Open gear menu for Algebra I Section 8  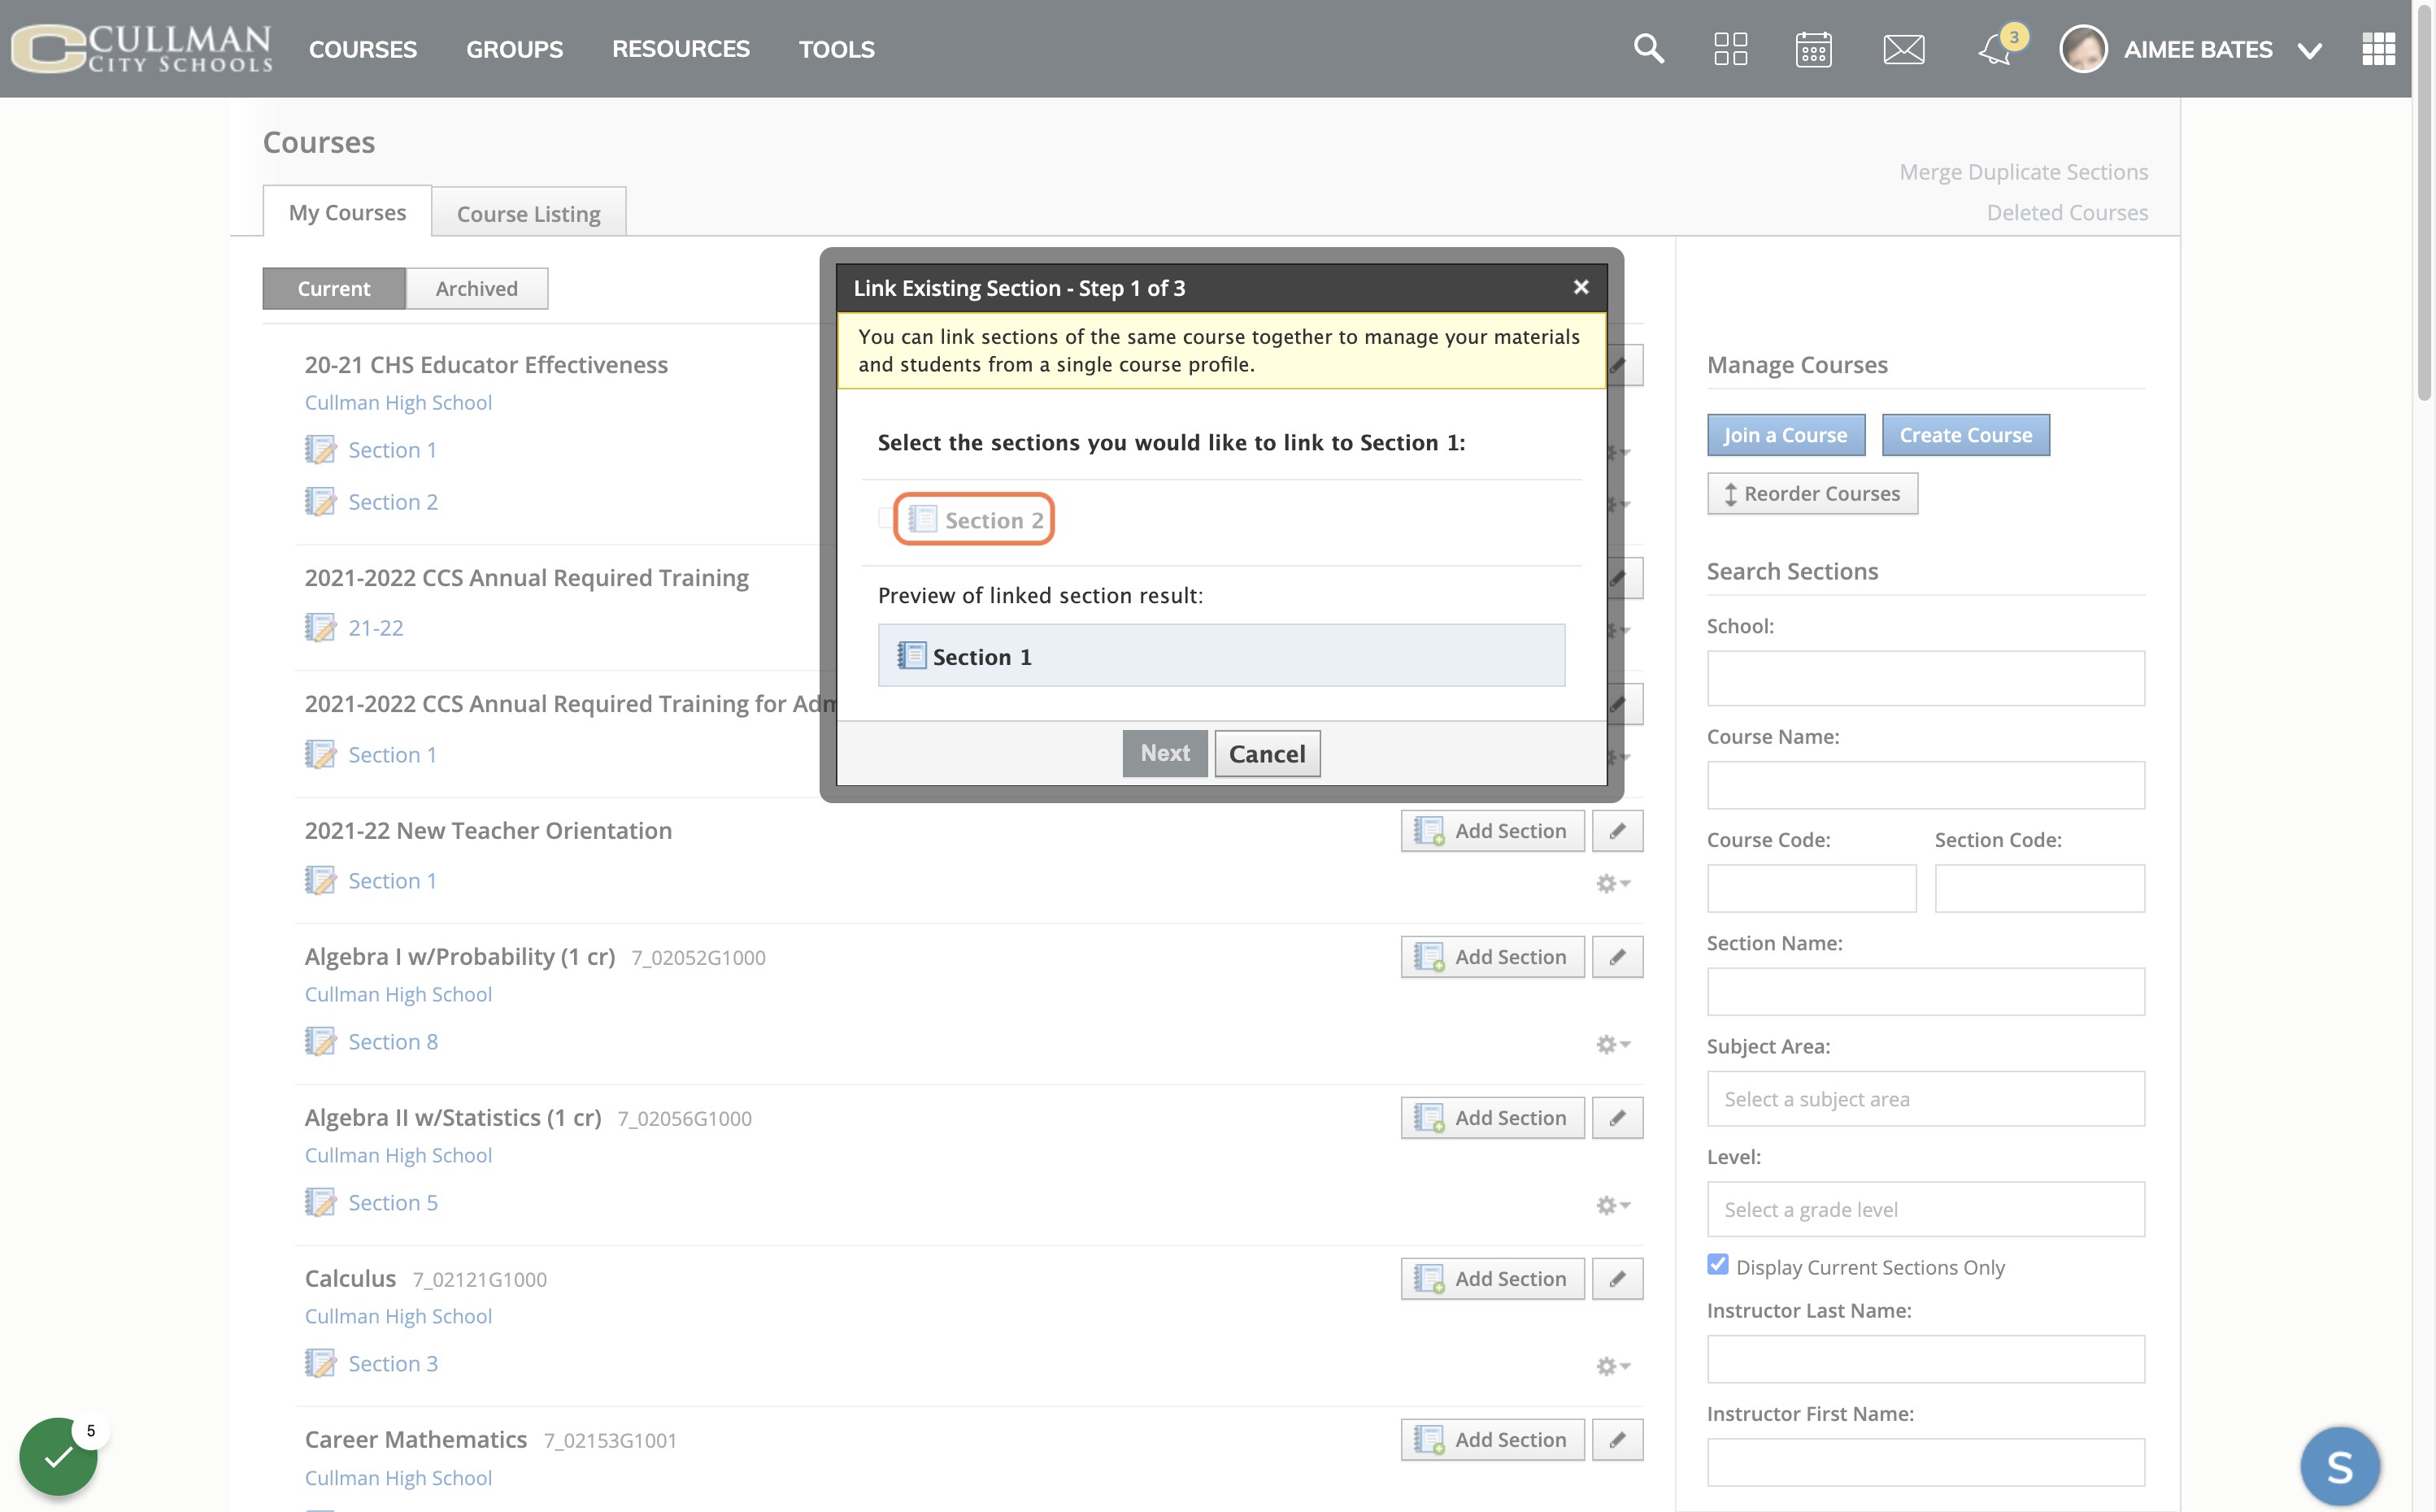(x=1612, y=1044)
